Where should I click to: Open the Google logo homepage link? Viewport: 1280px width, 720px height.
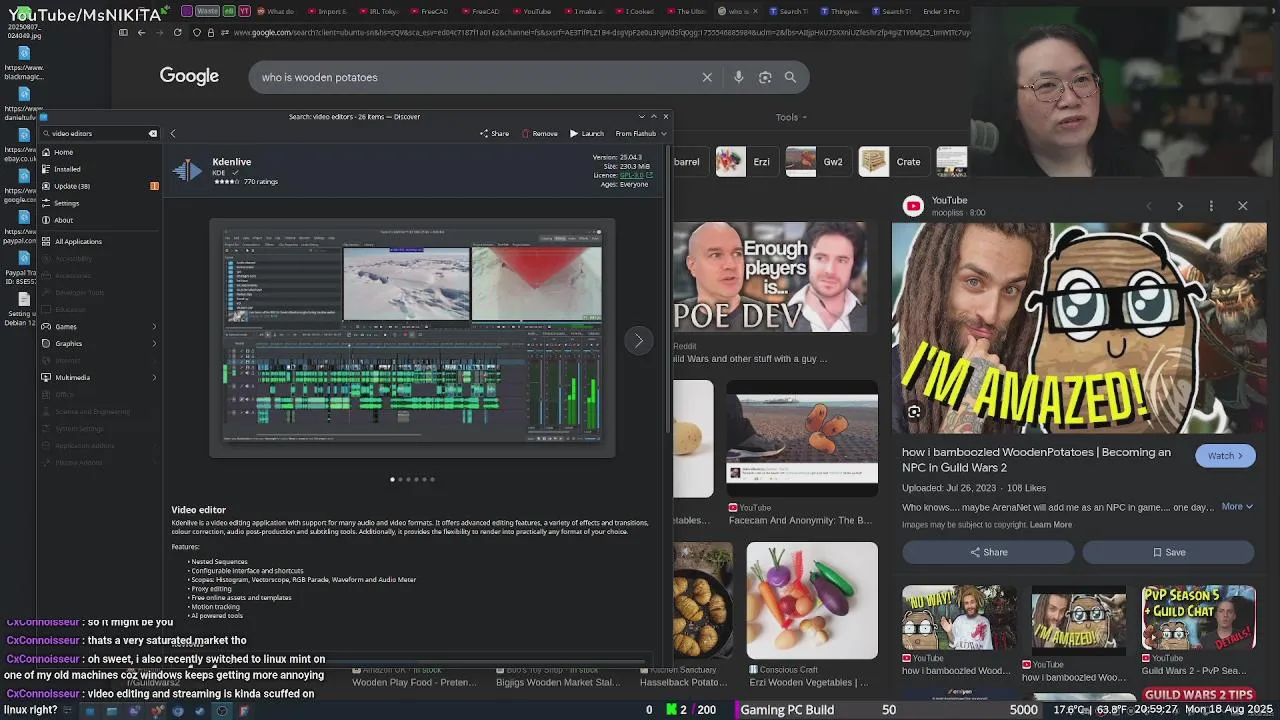189,77
